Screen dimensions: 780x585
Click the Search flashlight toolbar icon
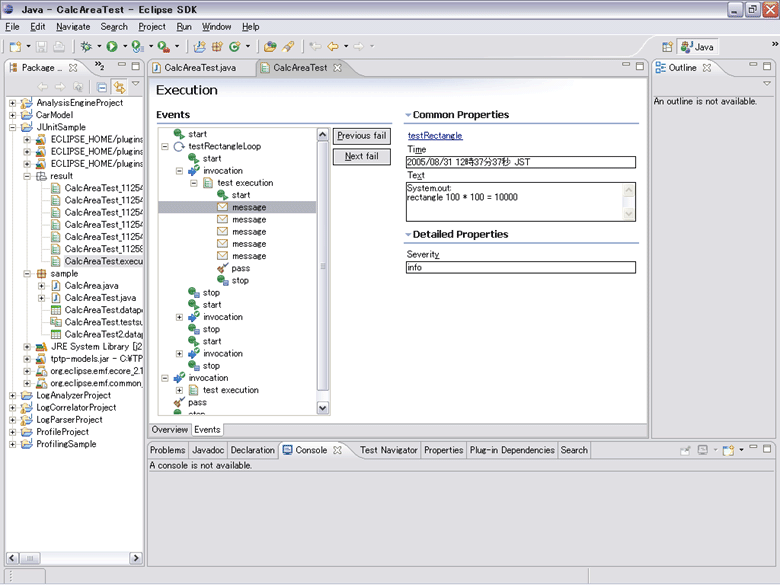coord(288,47)
